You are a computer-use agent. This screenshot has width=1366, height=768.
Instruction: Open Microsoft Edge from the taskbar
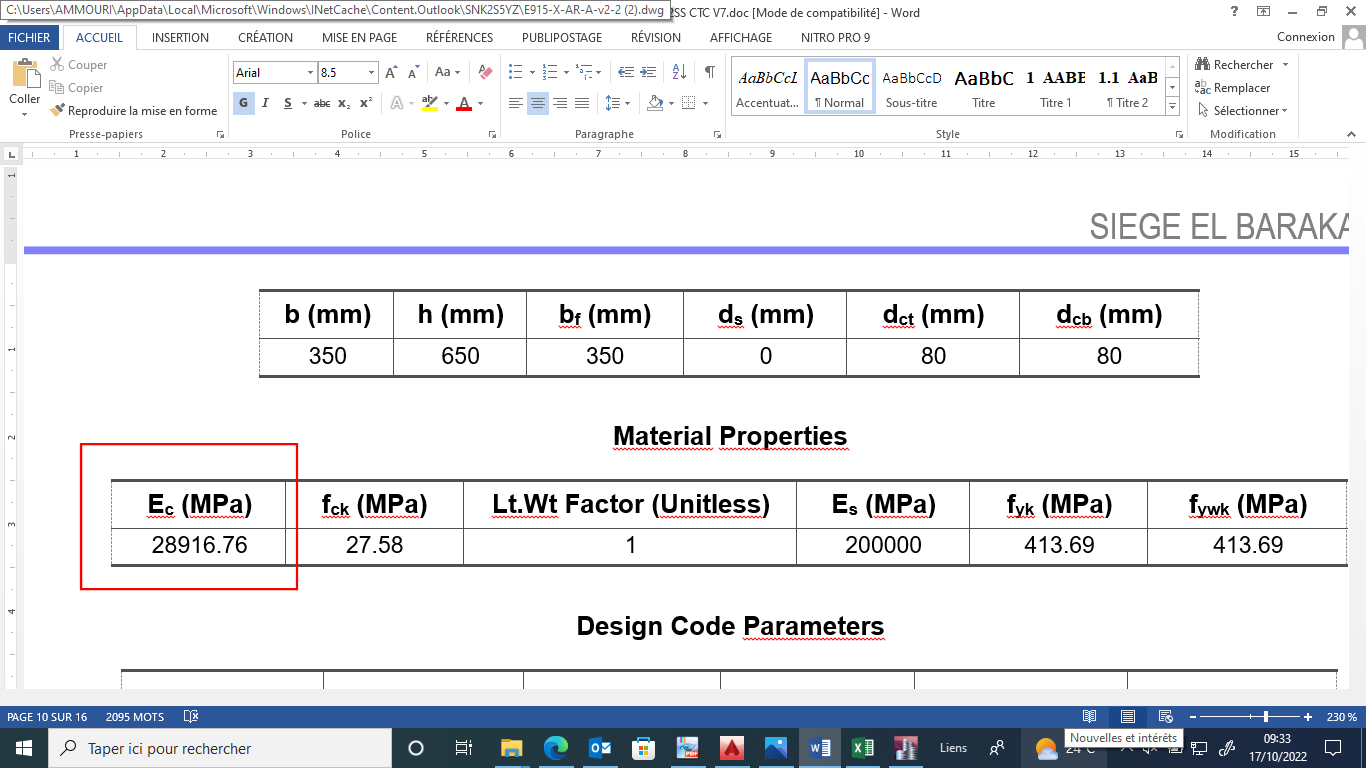click(556, 748)
